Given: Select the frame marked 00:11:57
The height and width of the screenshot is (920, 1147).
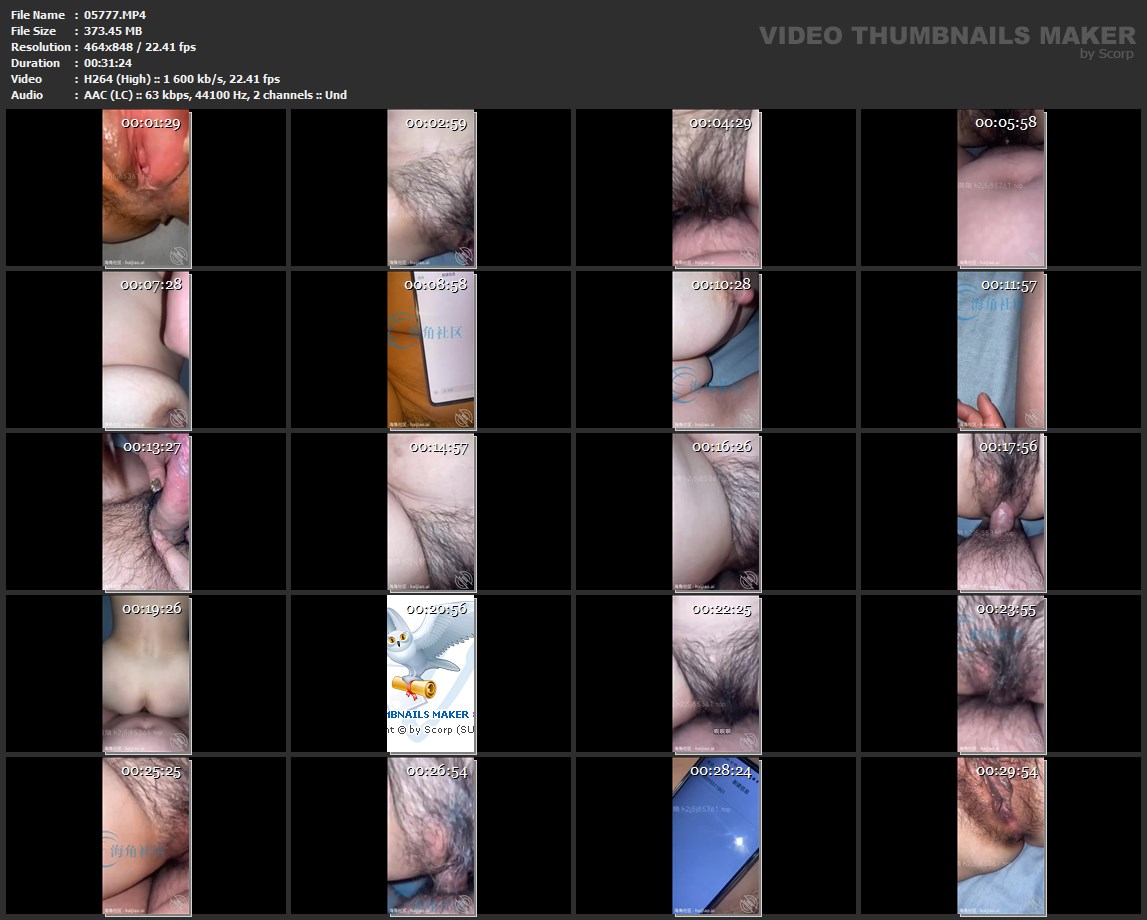Looking at the screenshot, I should coord(1001,350).
